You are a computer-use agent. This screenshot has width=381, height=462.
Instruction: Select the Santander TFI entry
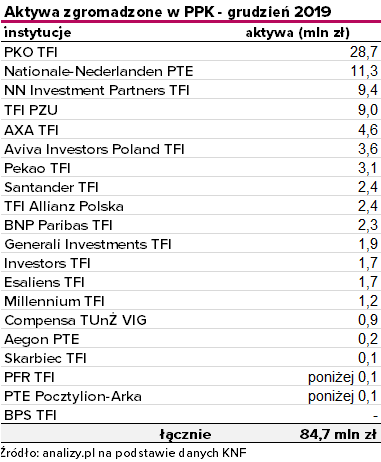pos(191,187)
